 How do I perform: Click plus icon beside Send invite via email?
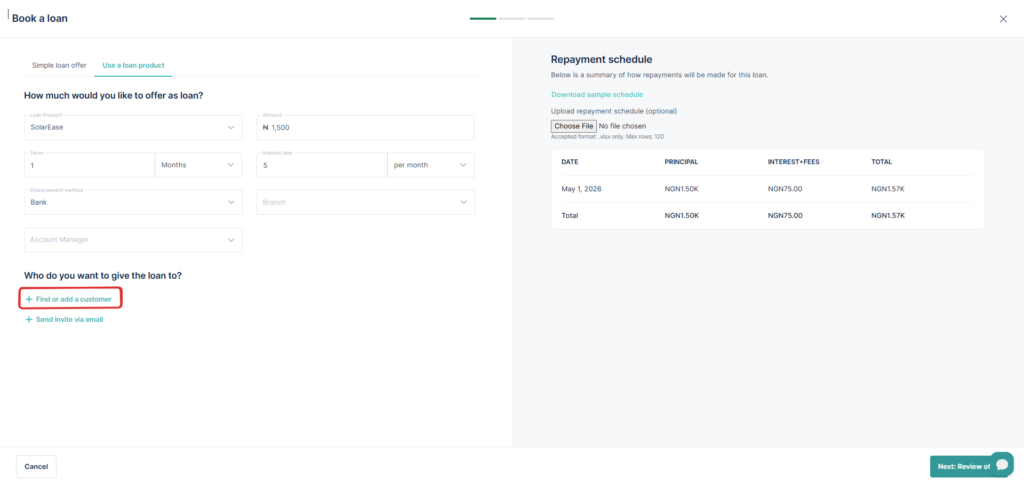pyautogui.click(x=29, y=320)
